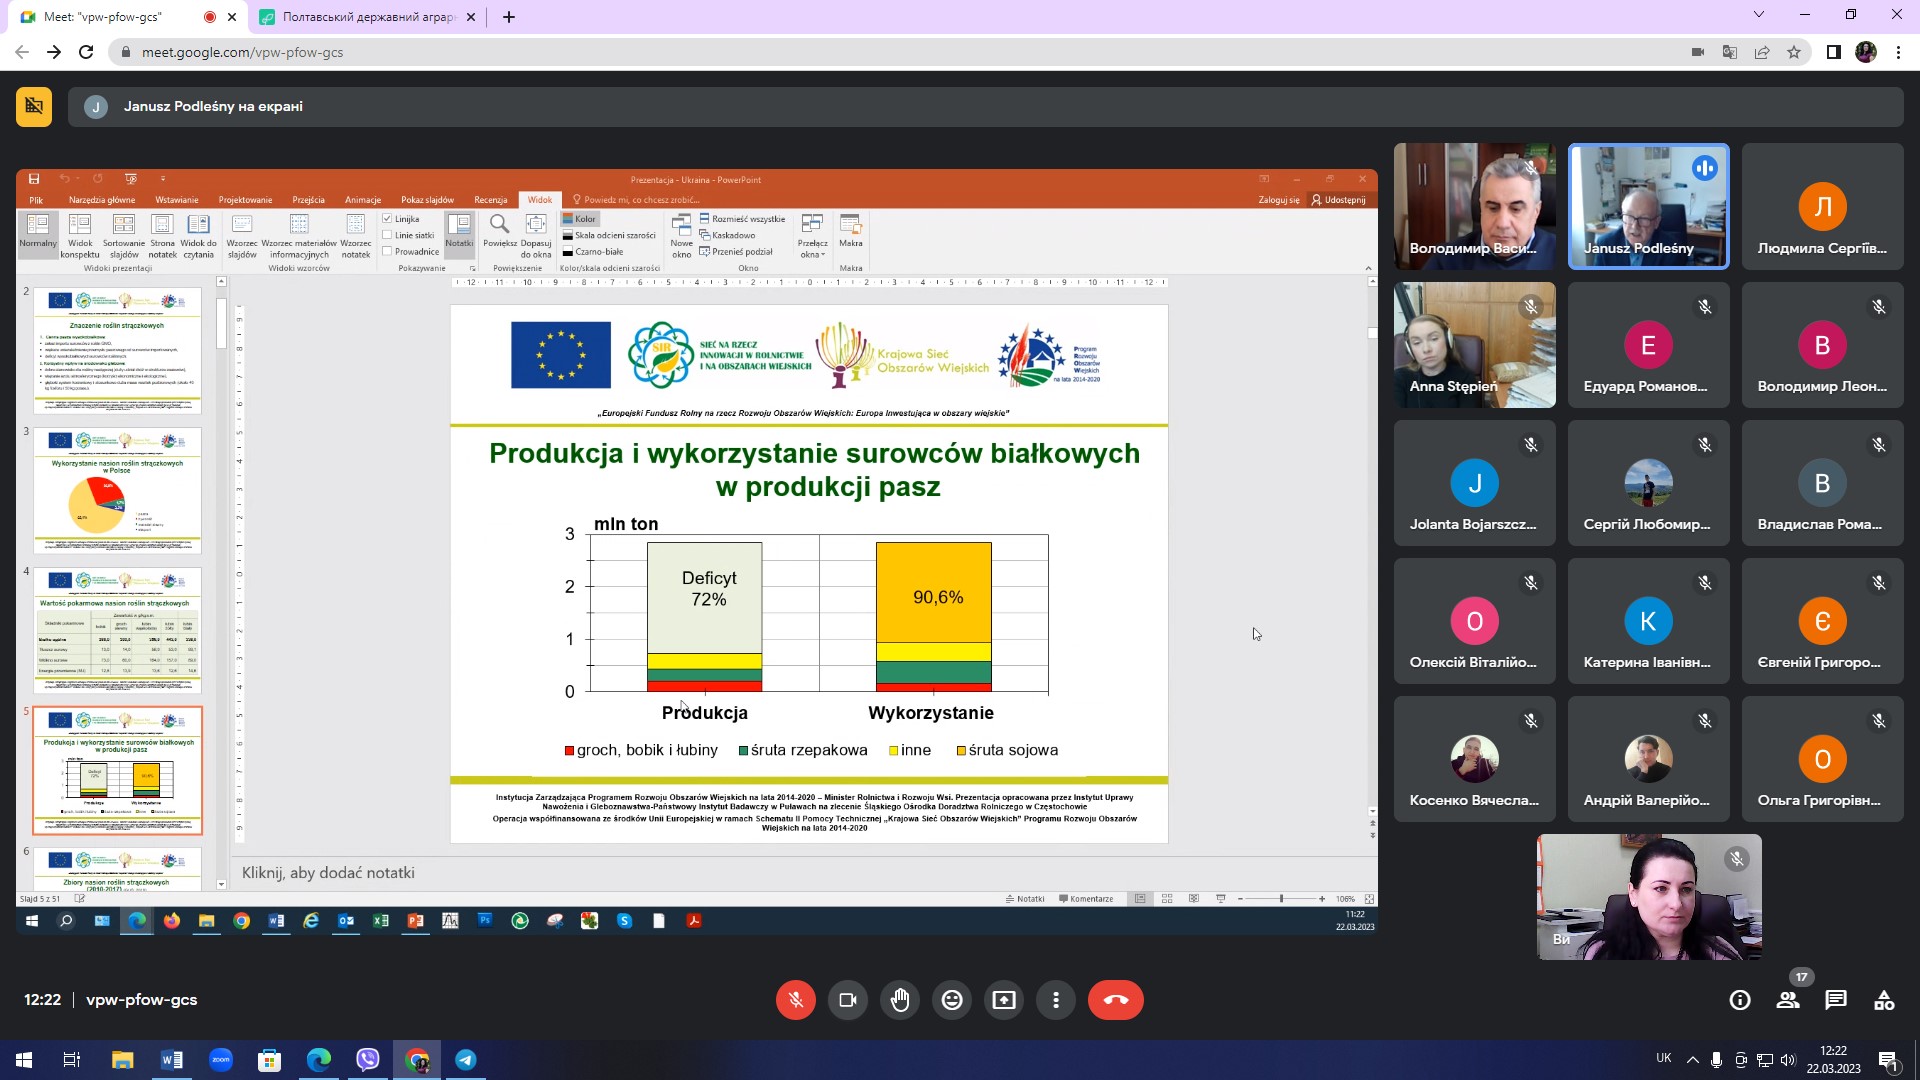The image size is (1920, 1080).
Task: Adjust the PowerPoint zoom slider
Action: [x=1281, y=899]
